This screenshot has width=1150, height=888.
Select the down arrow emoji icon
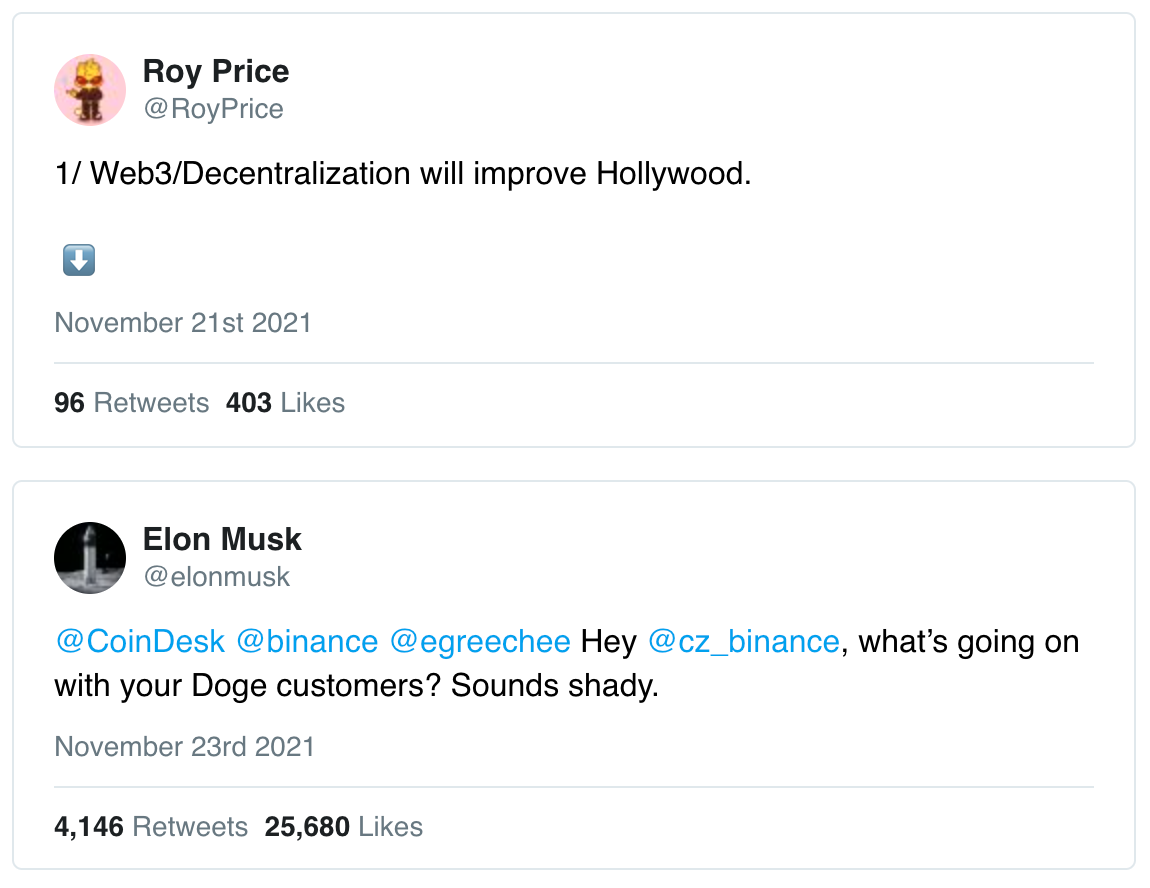coord(79,260)
